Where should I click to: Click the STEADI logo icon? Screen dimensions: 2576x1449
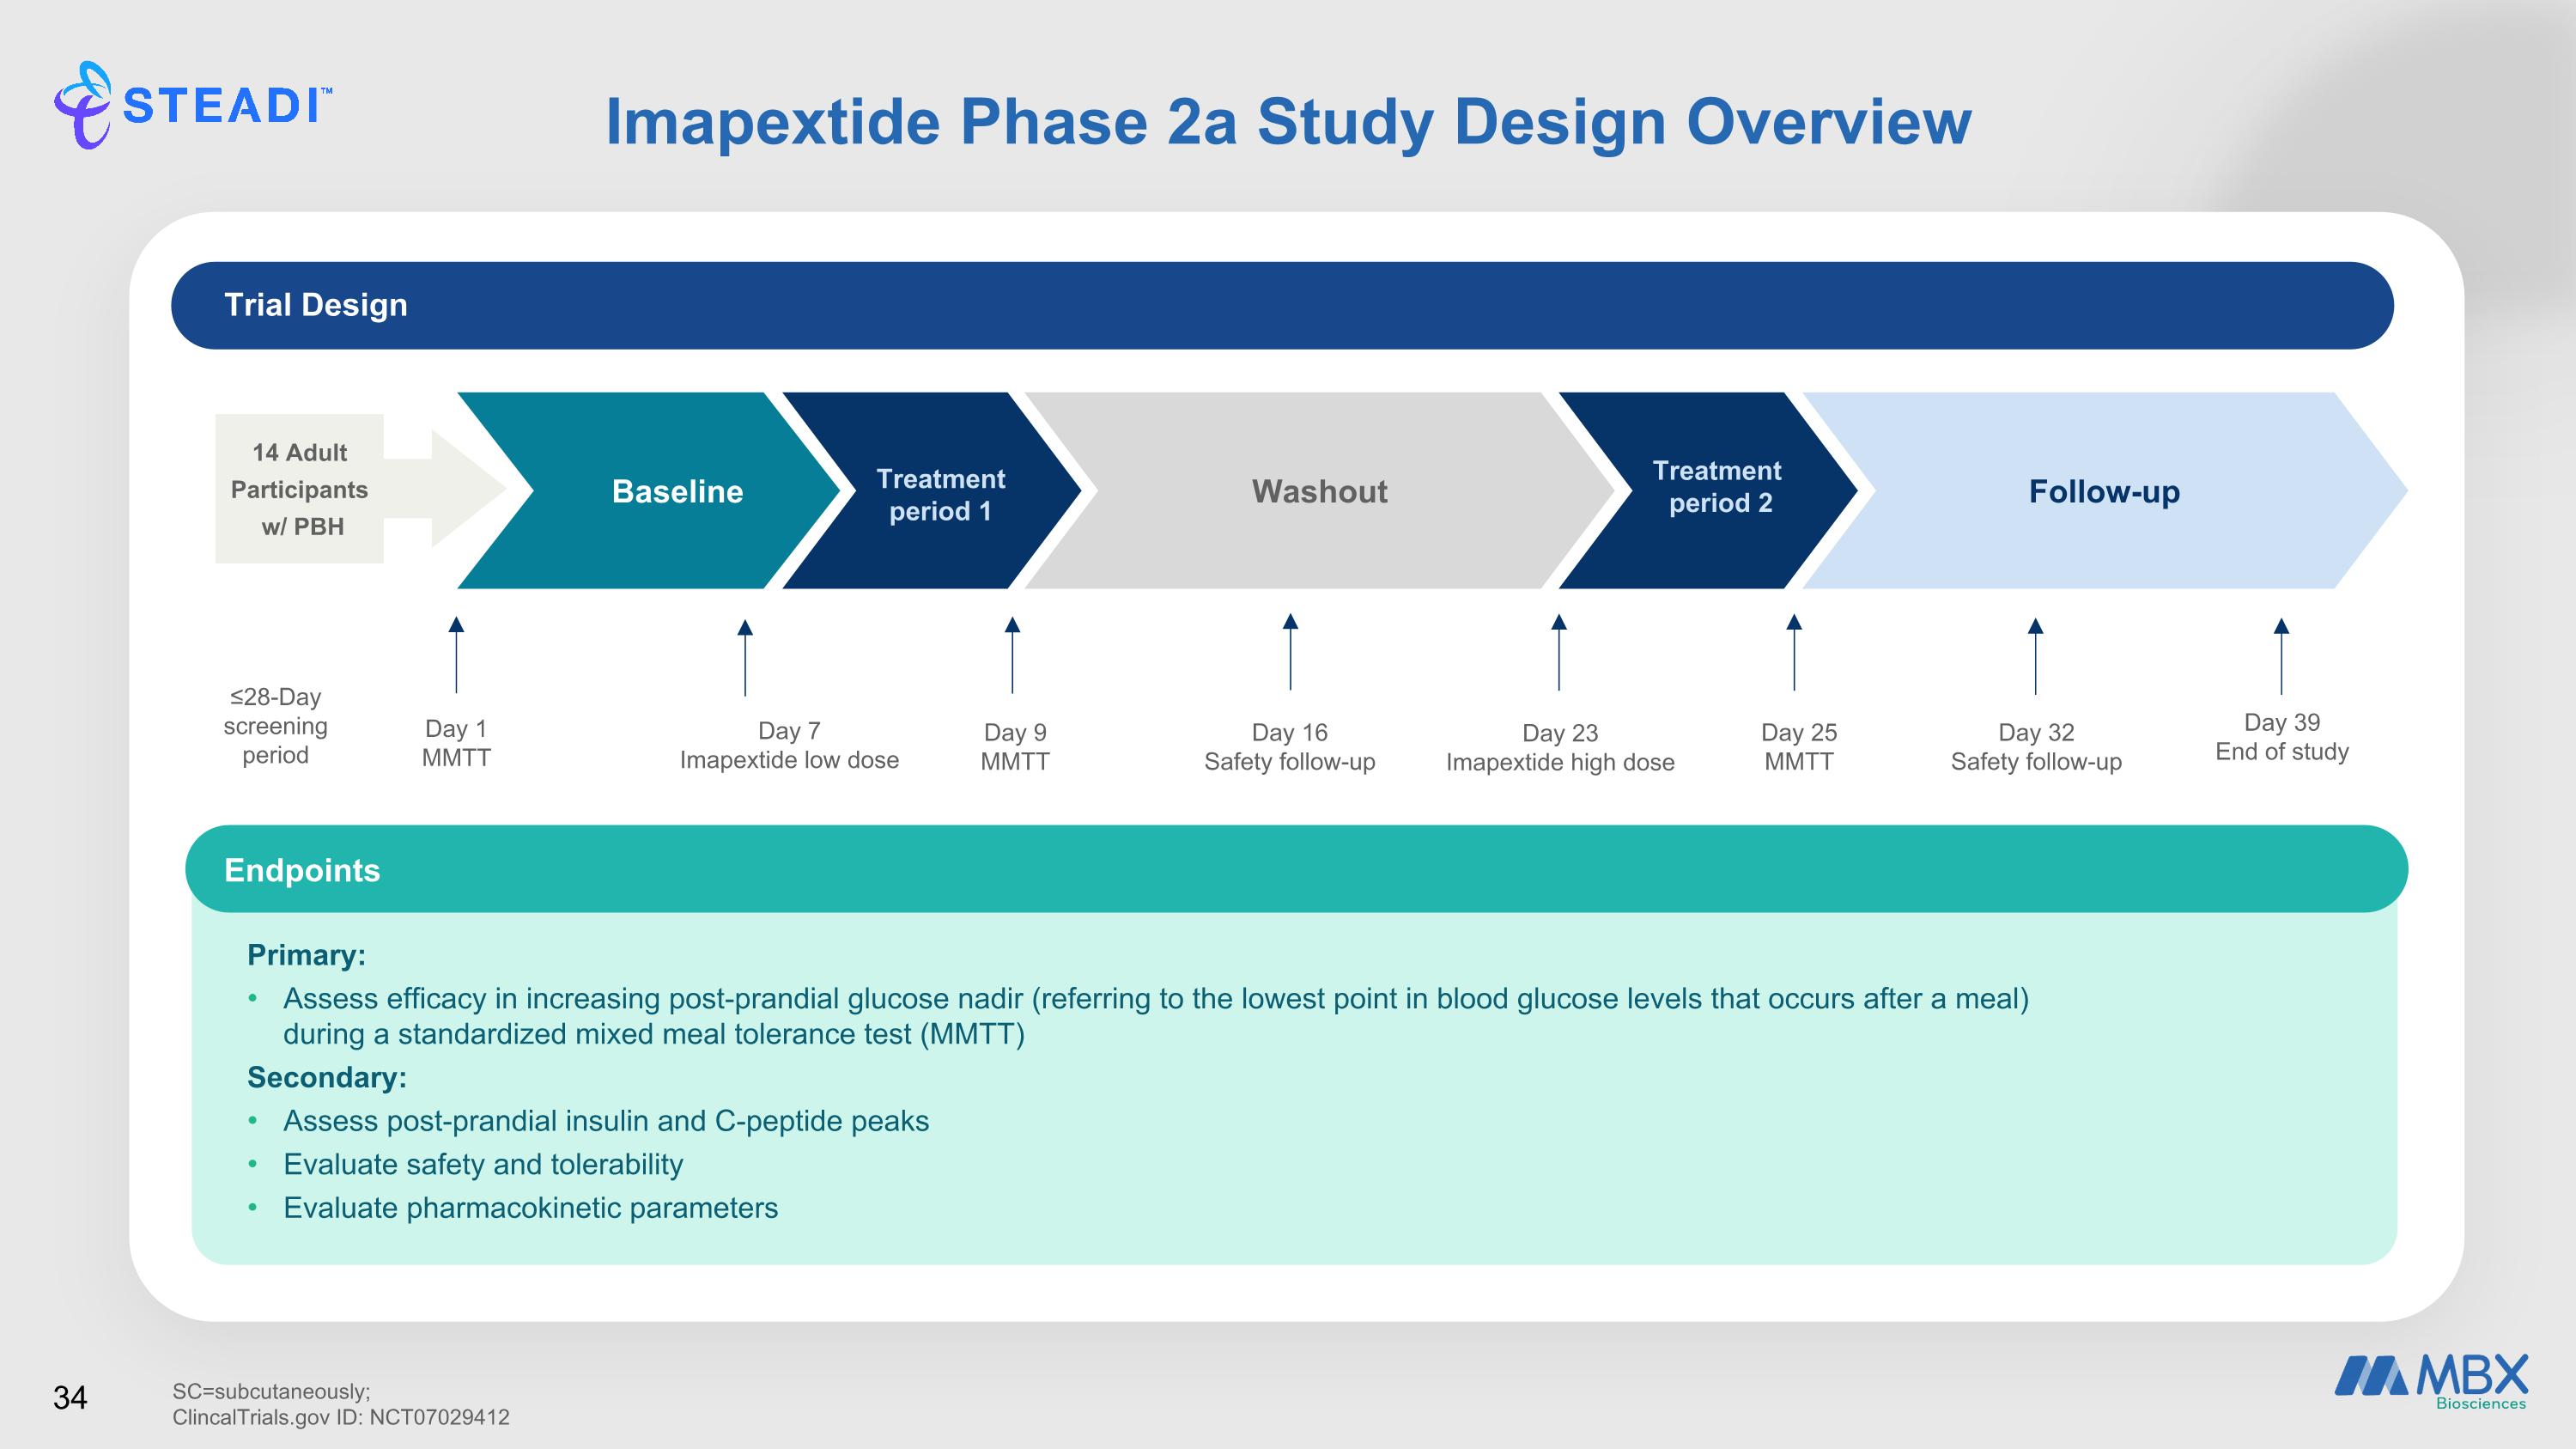point(83,105)
